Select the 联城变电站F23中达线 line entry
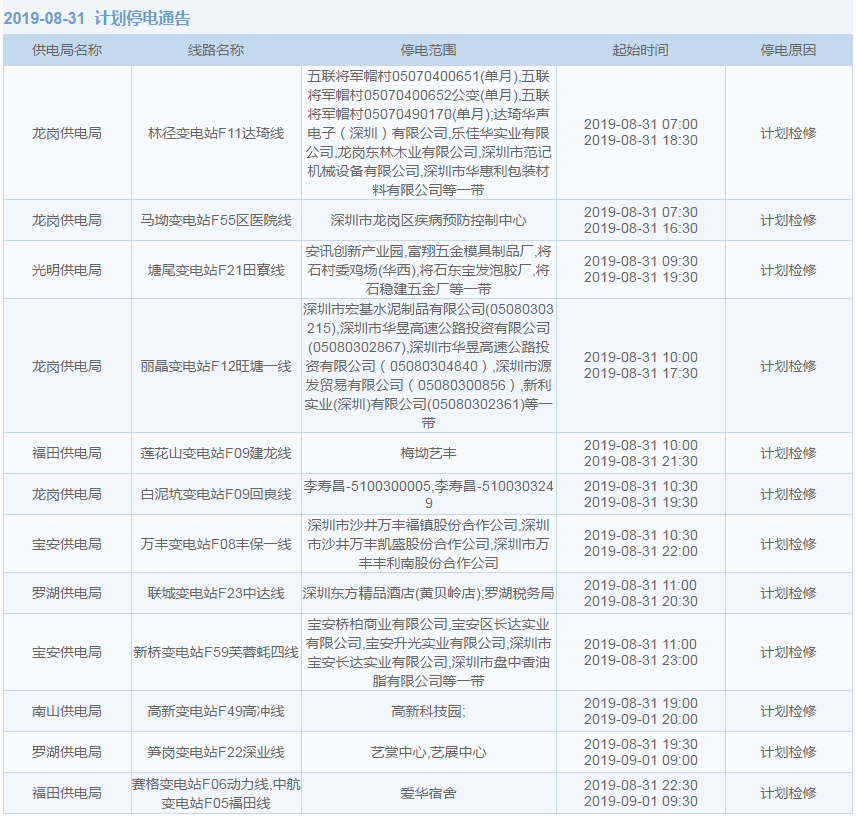 click(216, 593)
